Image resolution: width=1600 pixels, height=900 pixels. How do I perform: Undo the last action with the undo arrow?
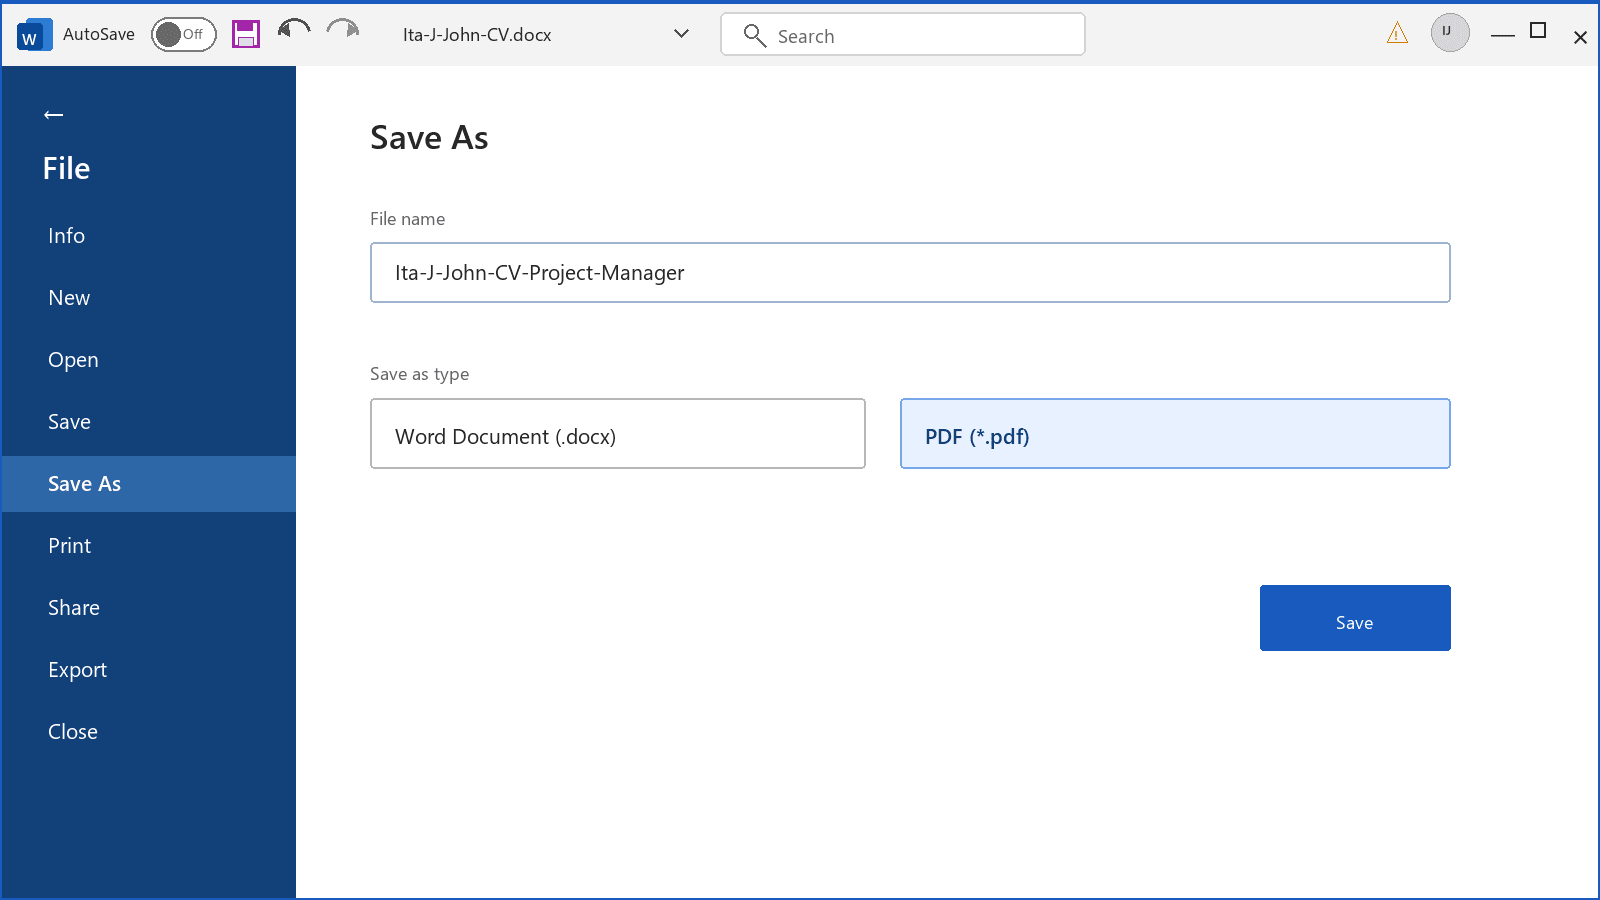coord(294,30)
